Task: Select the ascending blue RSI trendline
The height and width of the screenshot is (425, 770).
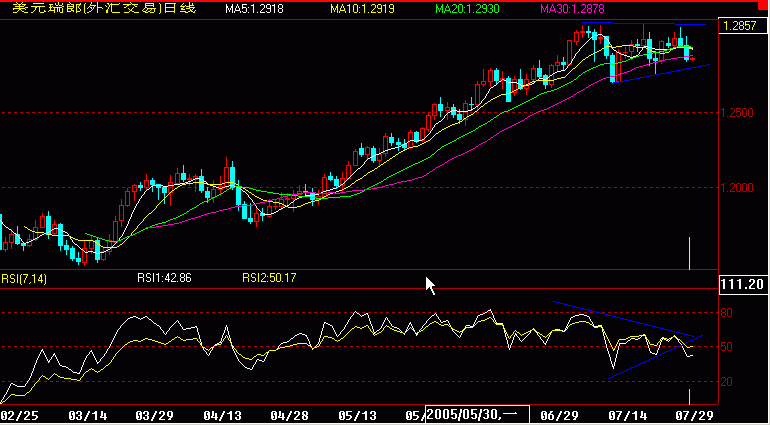Action: [656, 357]
